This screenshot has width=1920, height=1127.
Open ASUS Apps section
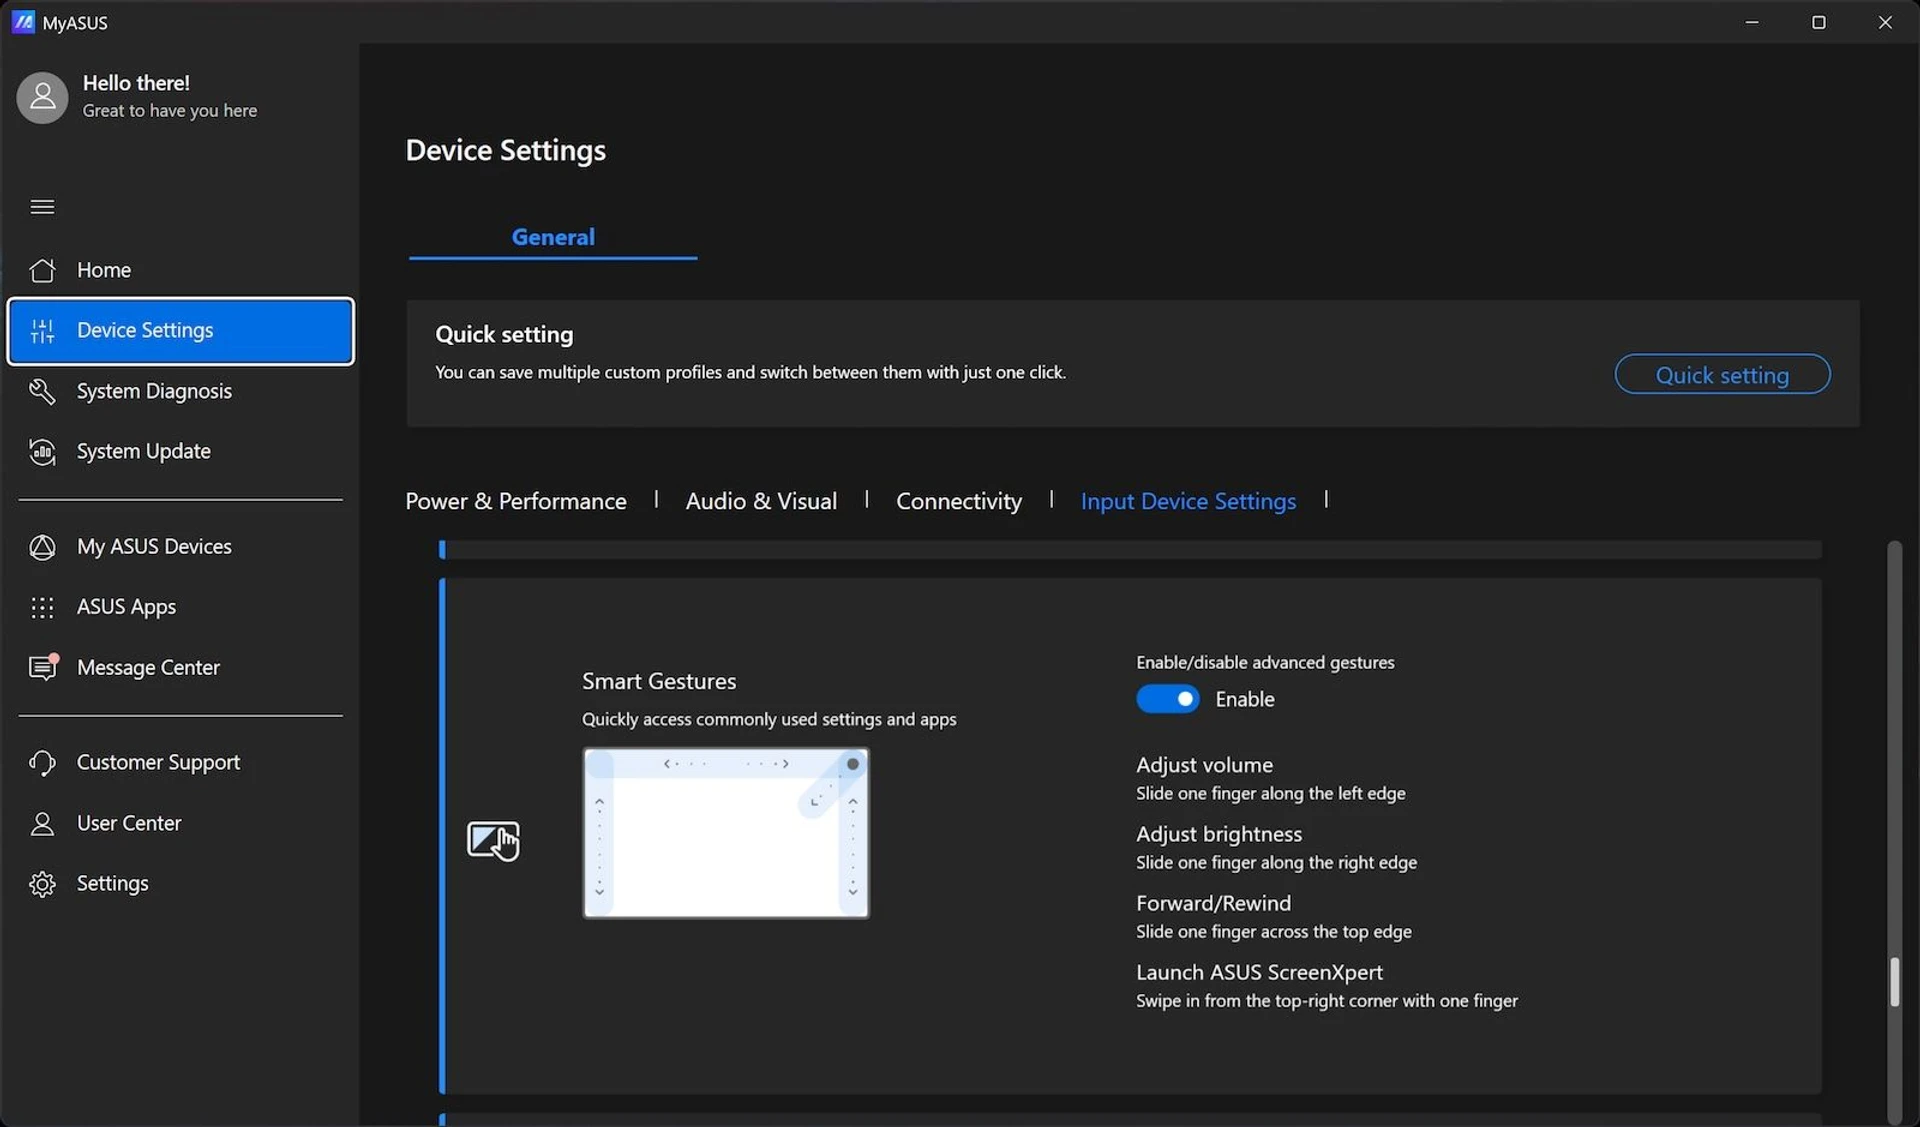pyautogui.click(x=180, y=607)
